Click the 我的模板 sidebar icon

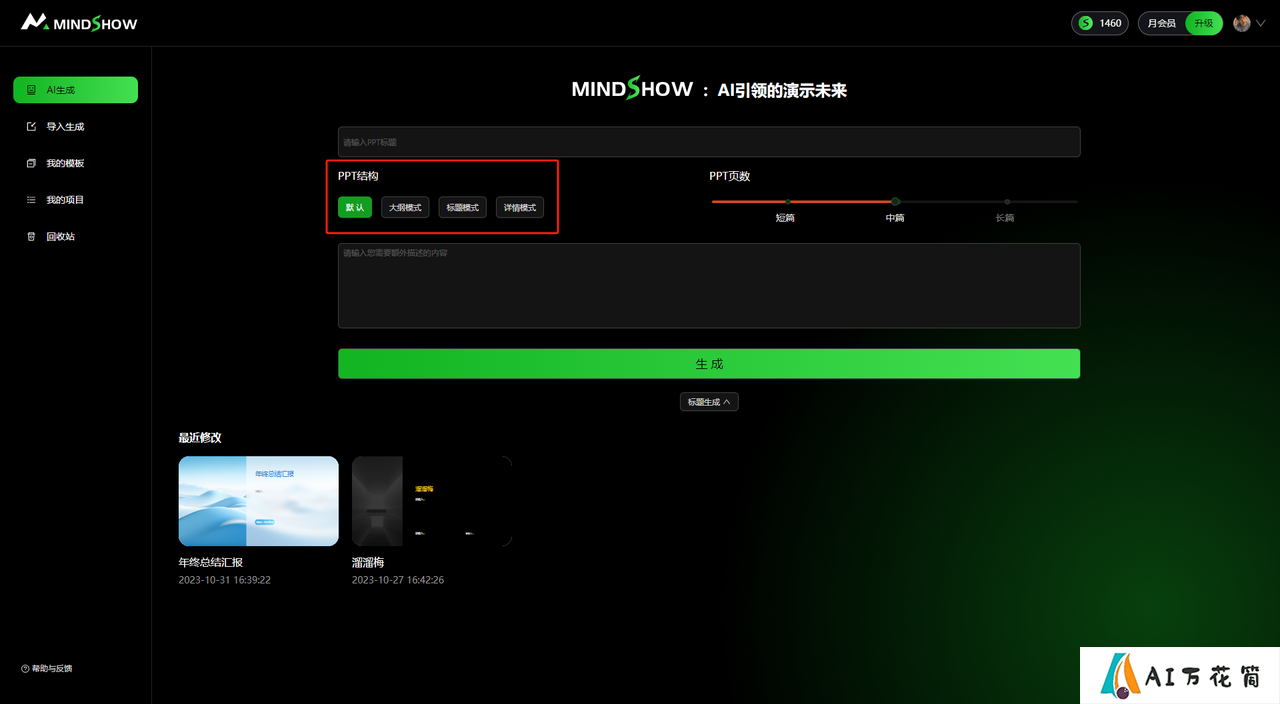(31, 163)
